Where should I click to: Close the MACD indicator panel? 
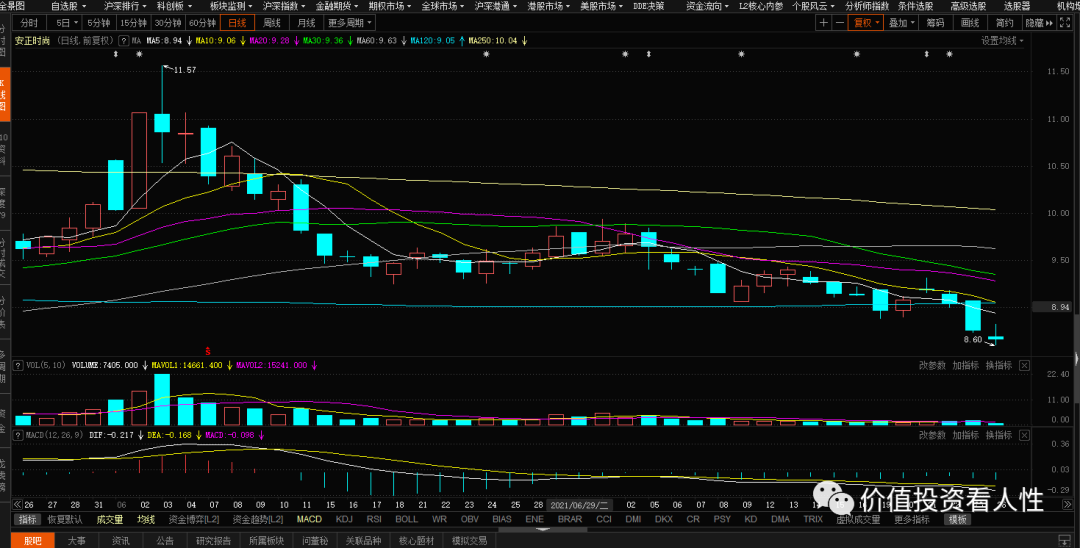(1024, 435)
